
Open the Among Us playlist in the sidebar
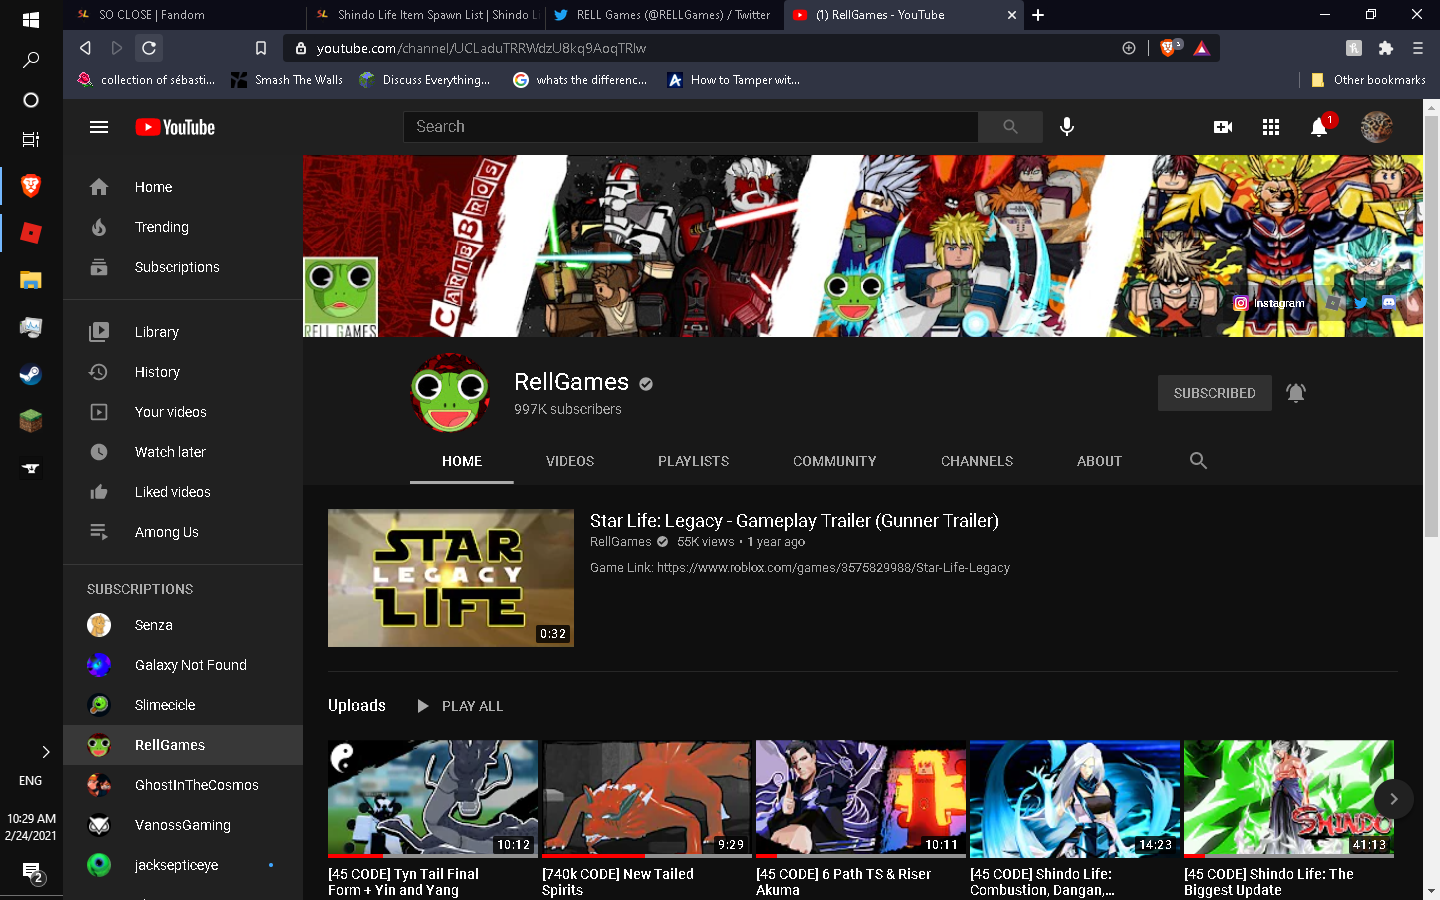[x=183, y=532]
